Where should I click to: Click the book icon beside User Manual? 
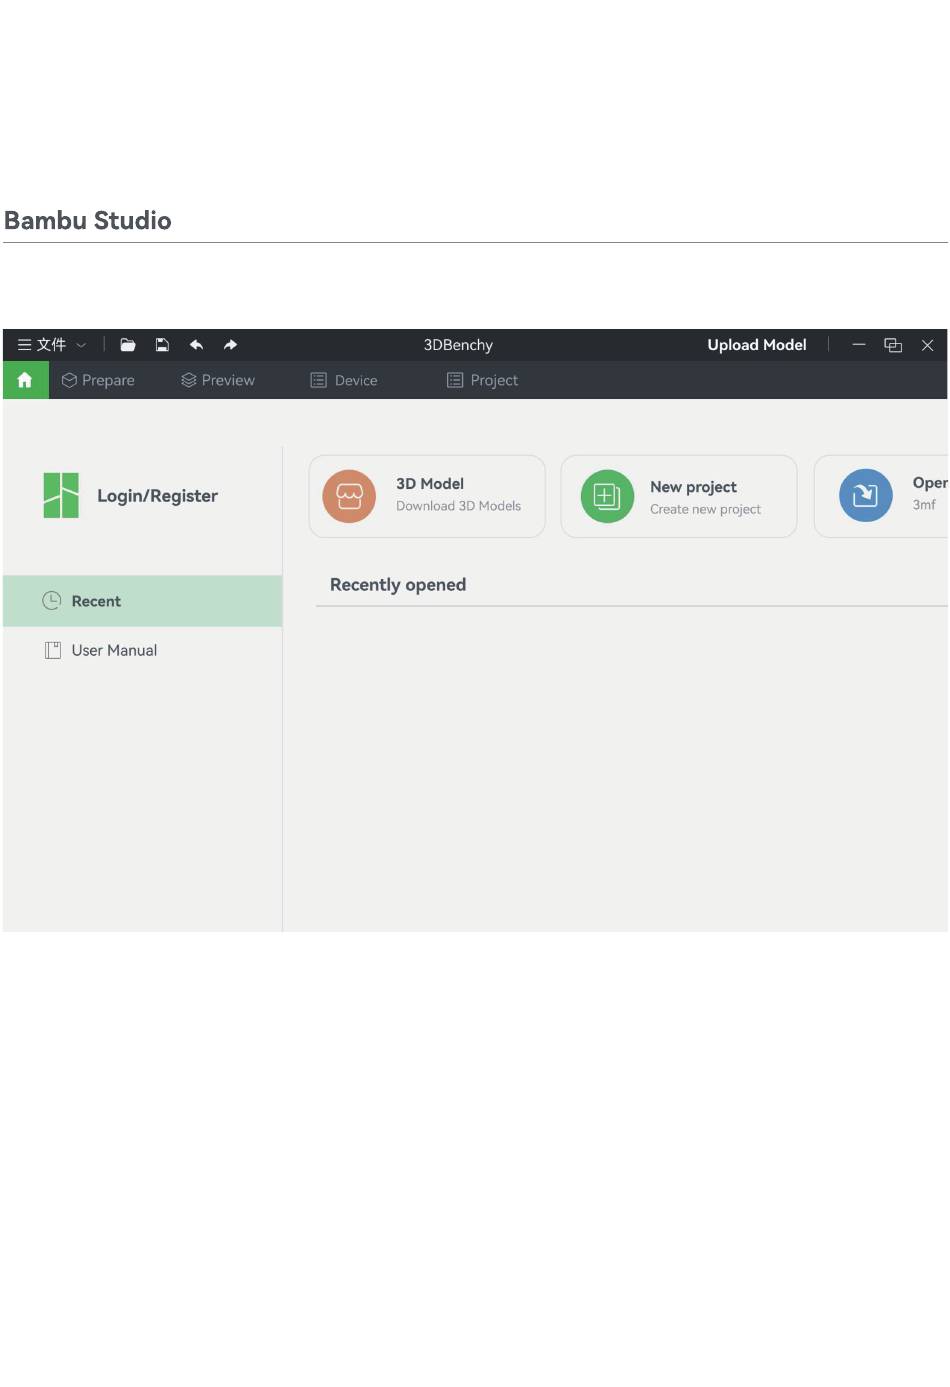pos(53,650)
